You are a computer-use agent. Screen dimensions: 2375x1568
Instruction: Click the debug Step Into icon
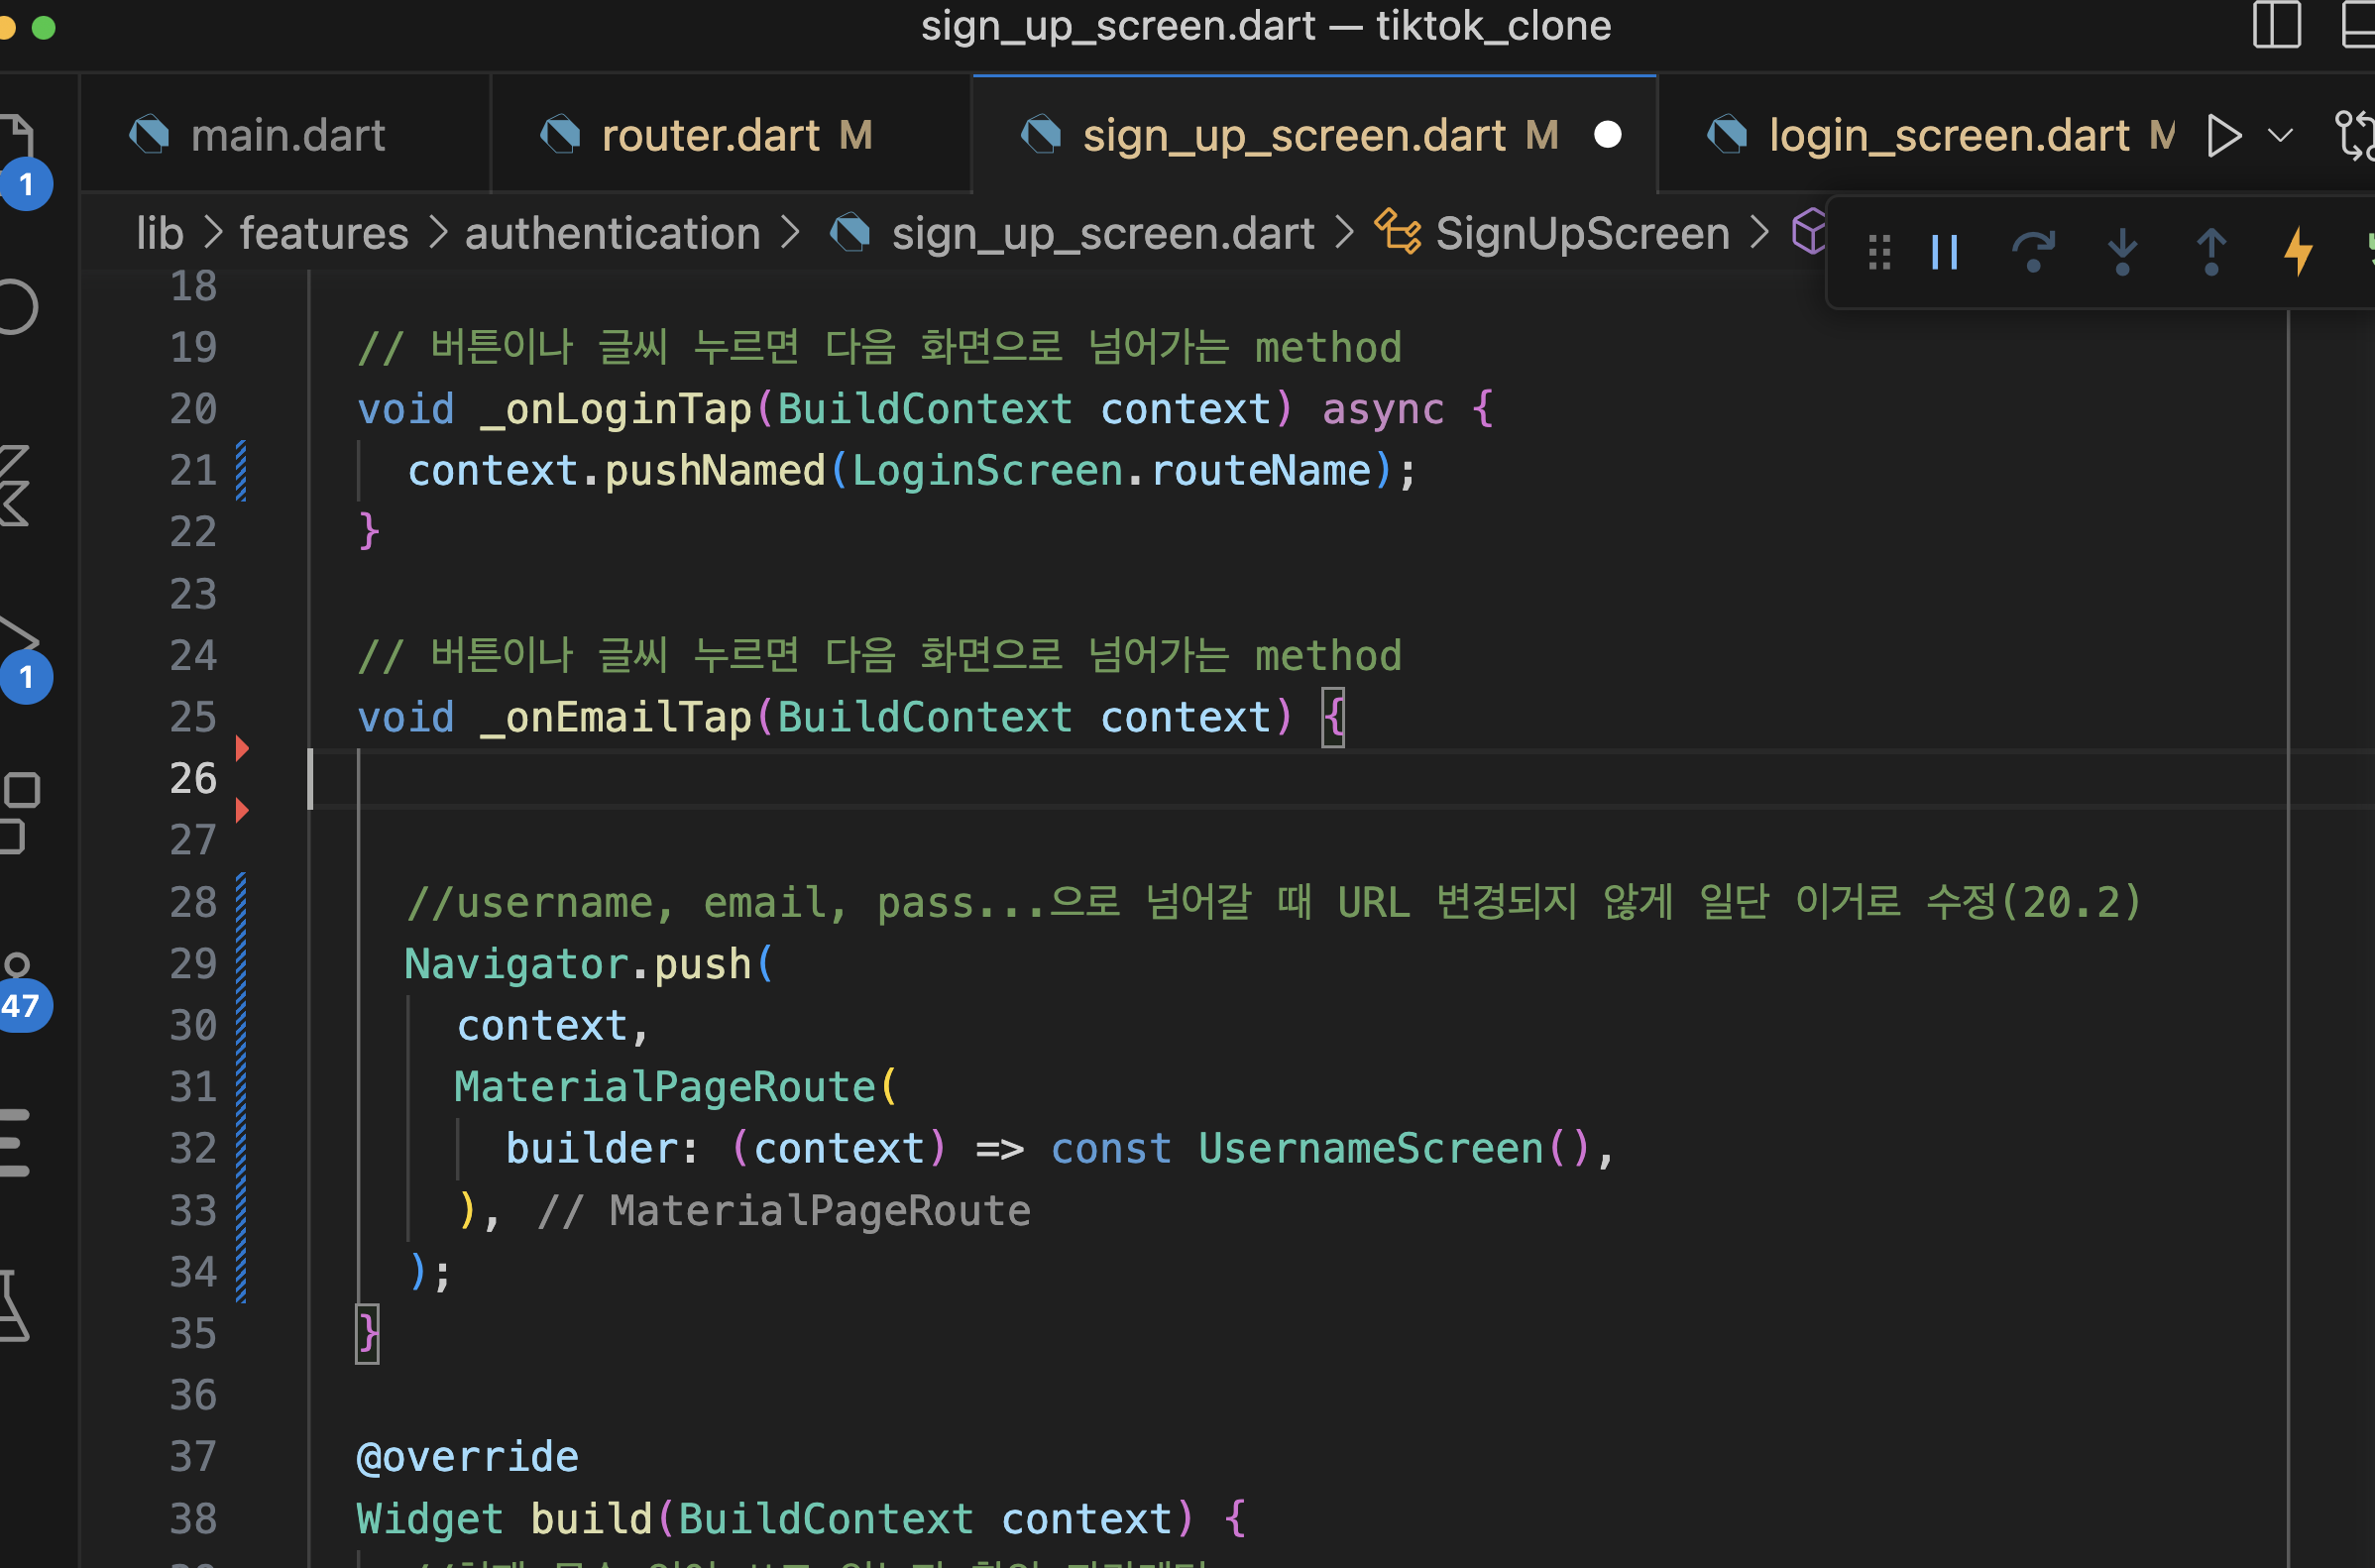[2122, 252]
